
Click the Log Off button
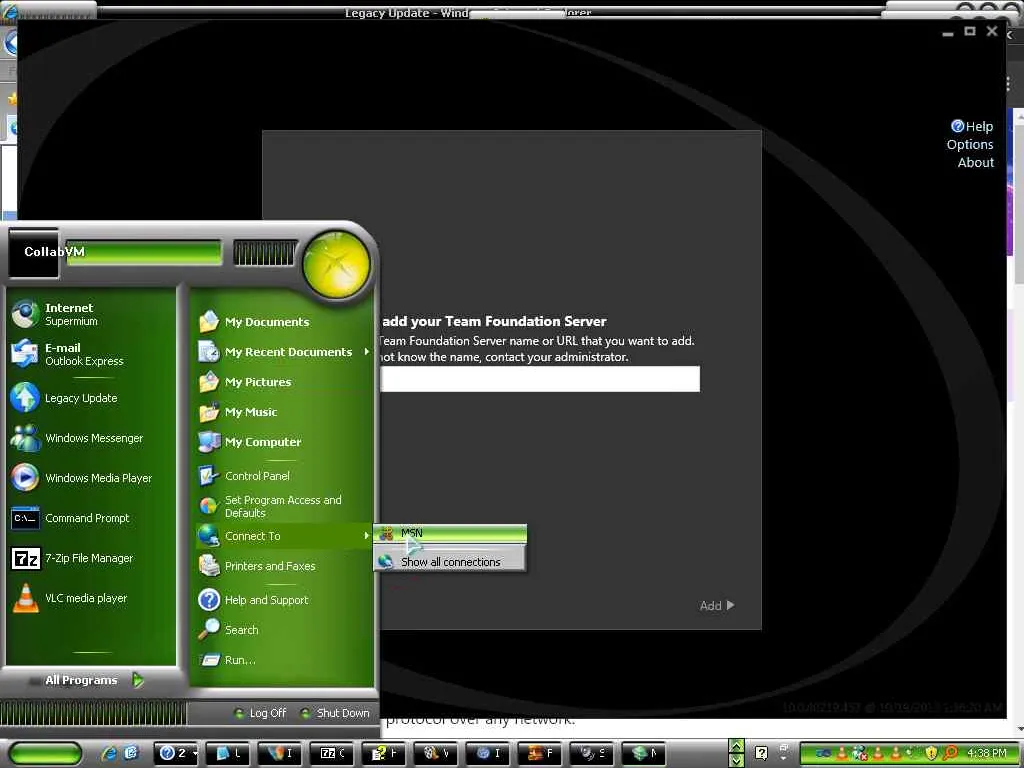point(260,713)
